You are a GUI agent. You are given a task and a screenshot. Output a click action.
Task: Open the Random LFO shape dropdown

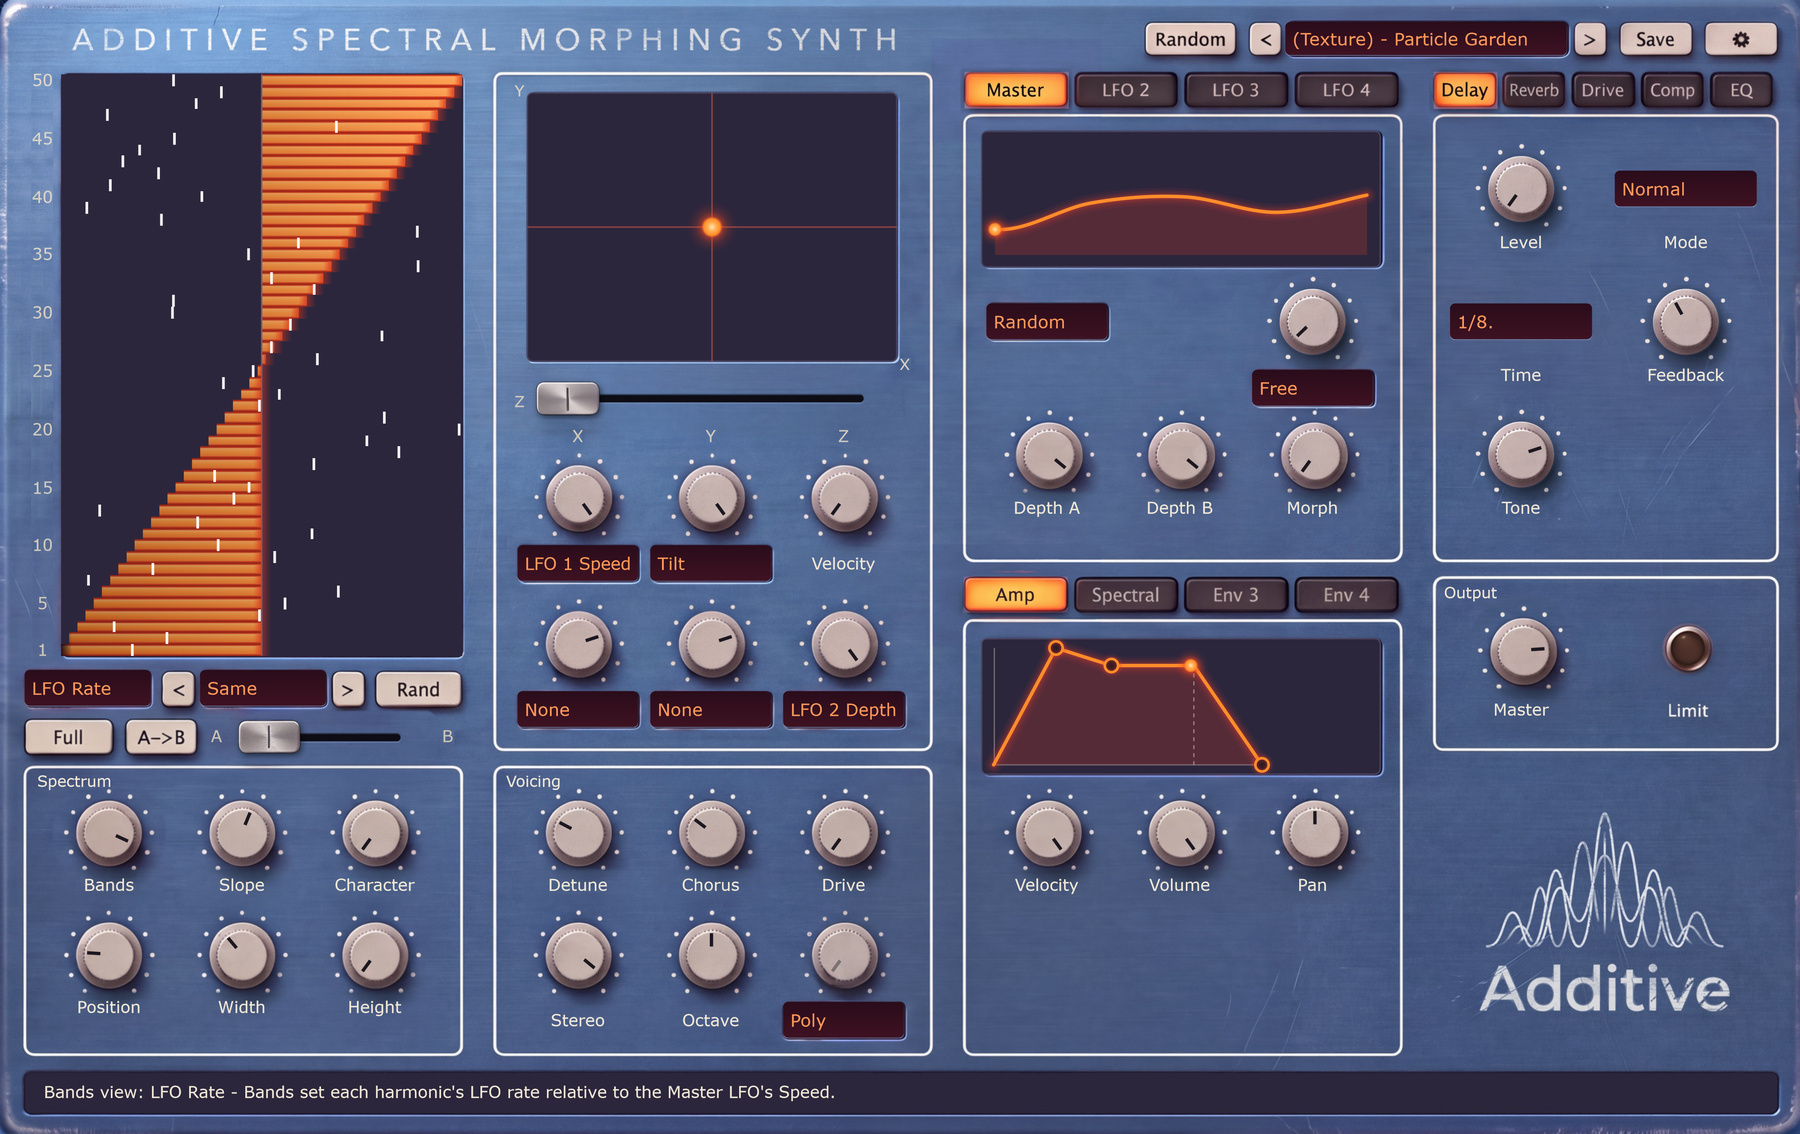pos(1047,322)
